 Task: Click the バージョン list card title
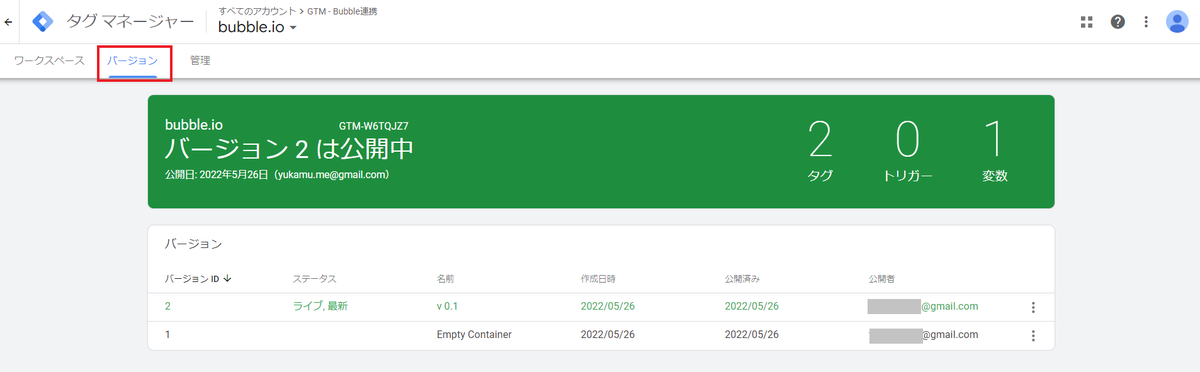tap(193, 243)
